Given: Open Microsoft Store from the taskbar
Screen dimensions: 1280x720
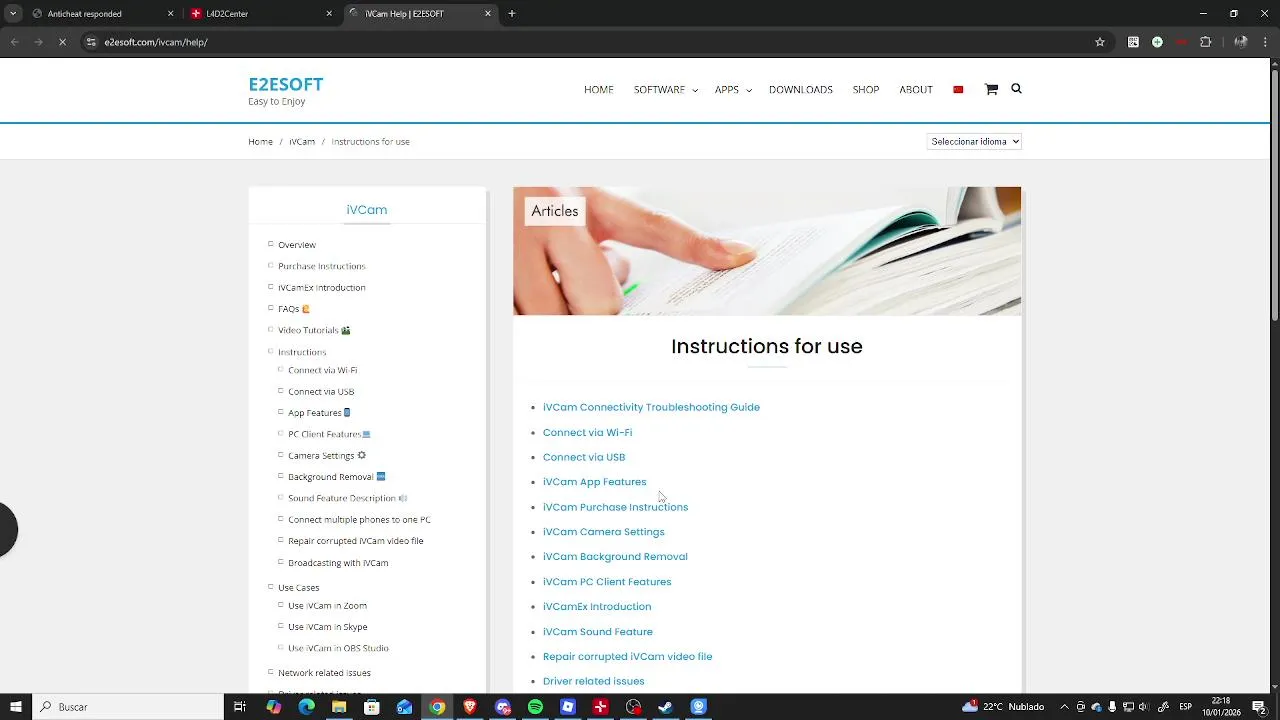Looking at the screenshot, I should pos(372,707).
